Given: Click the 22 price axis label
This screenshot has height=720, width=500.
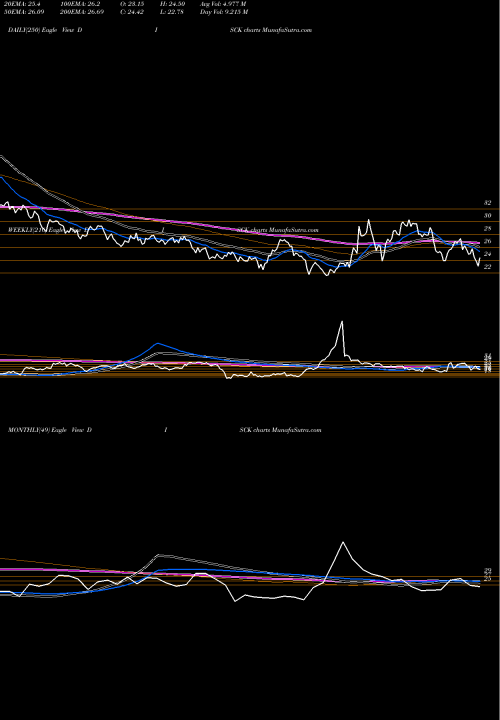Looking at the screenshot, I should (x=488, y=267).
